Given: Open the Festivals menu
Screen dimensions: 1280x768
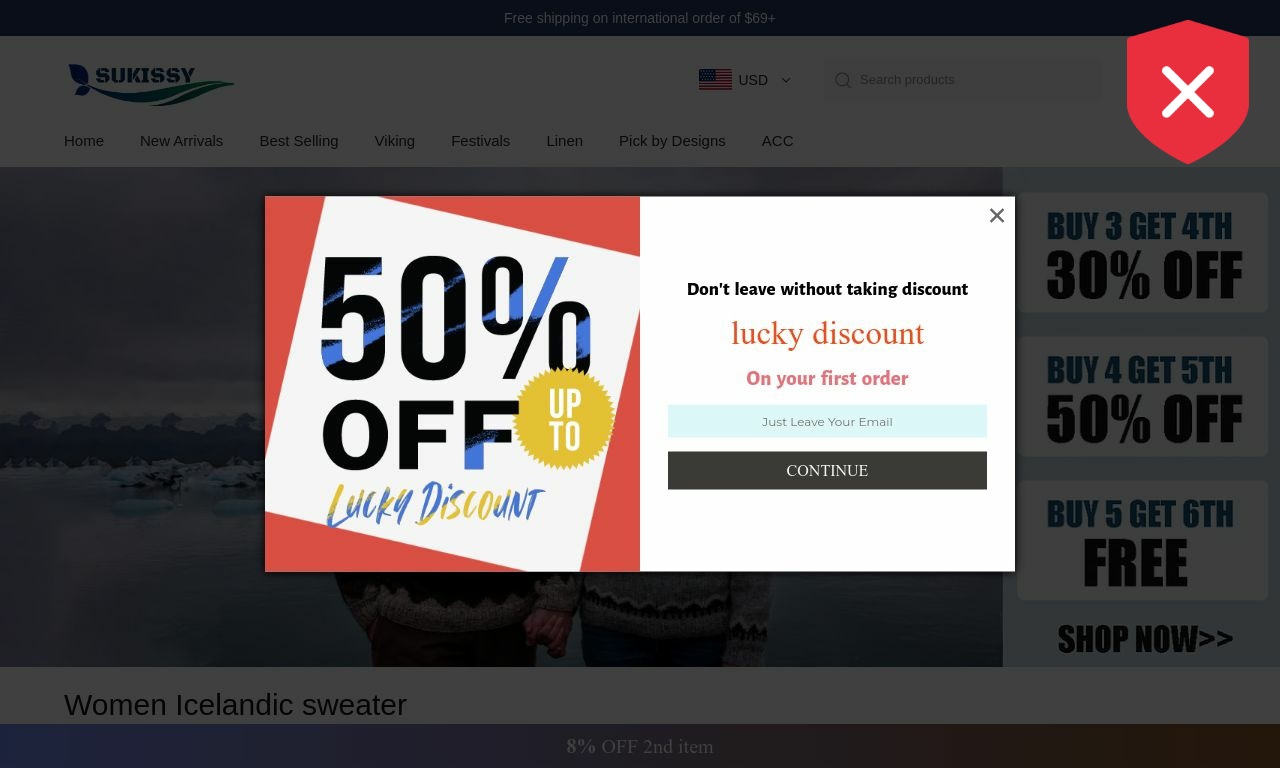Looking at the screenshot, I should point(480,141).
